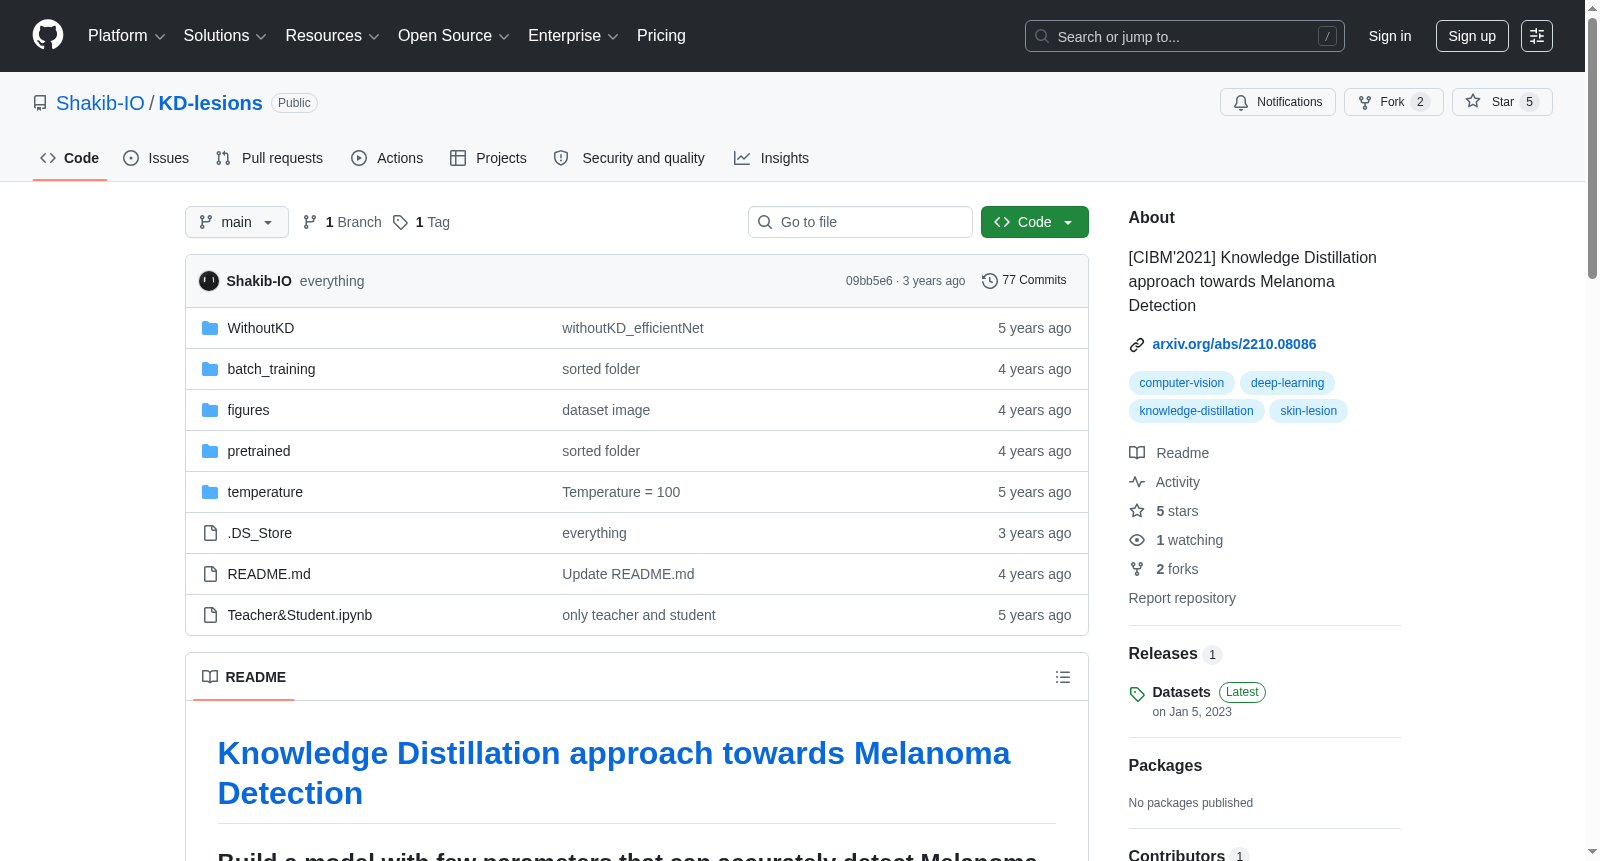
Task: Click the Sign in link
Action: click(x=1390, y=36)
